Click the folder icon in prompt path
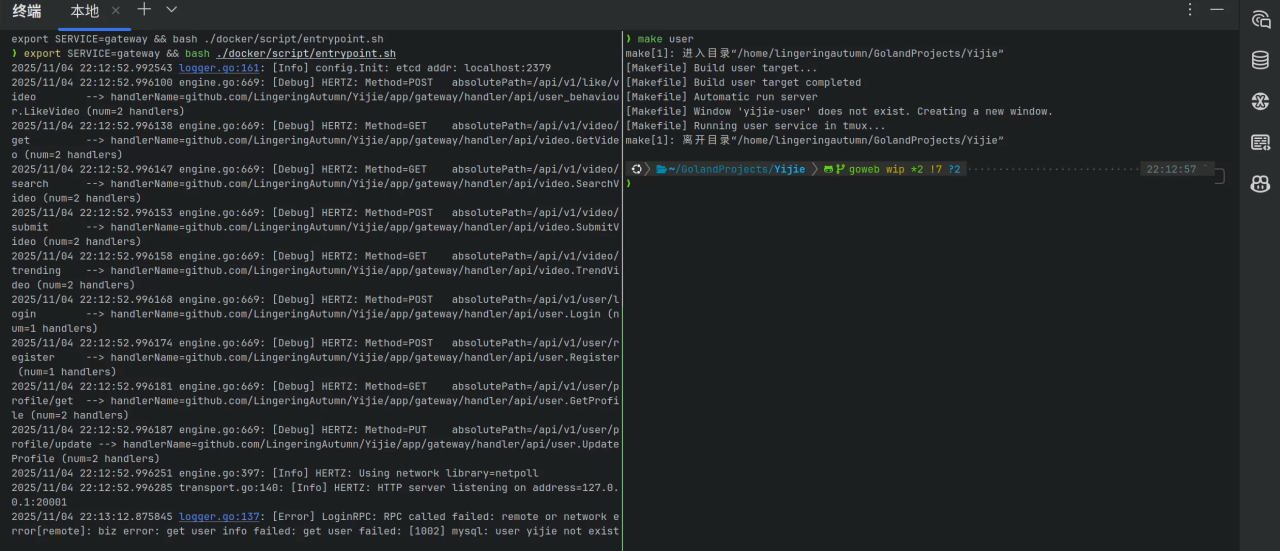The width and height of the screenshot is (1280, 551). (661, 170)
